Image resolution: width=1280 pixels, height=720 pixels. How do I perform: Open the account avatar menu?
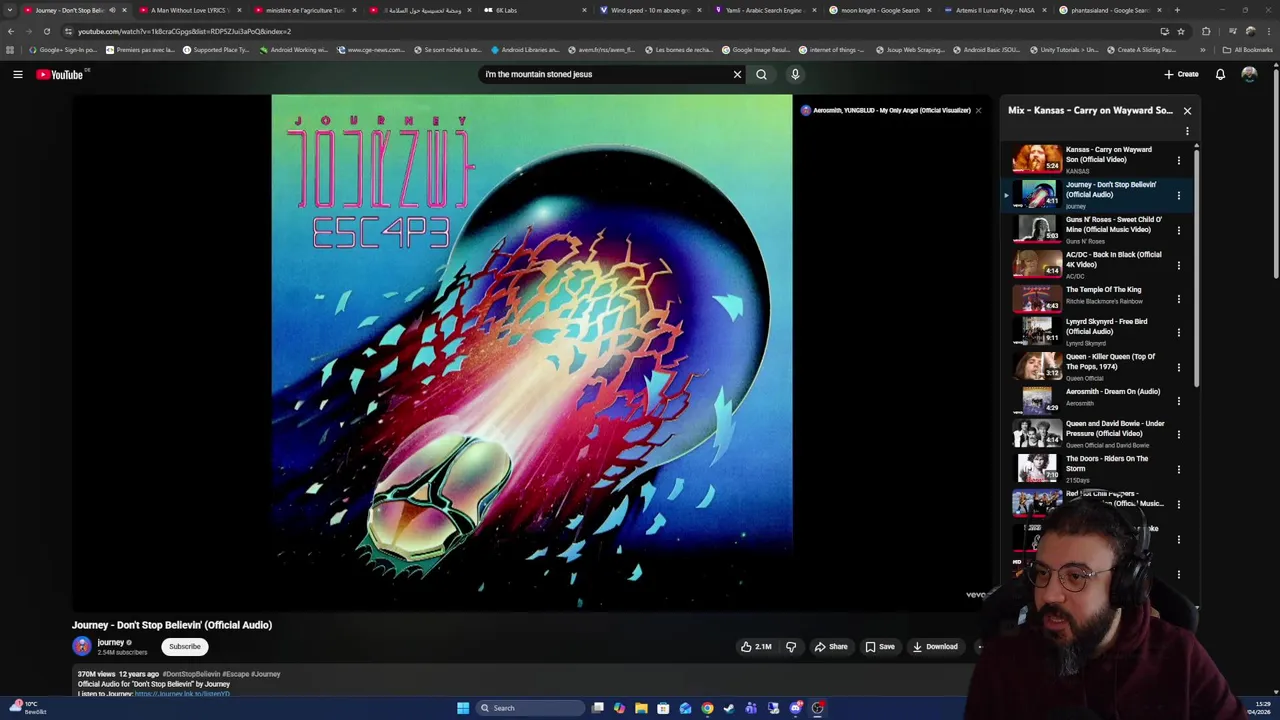(1249, 74)
